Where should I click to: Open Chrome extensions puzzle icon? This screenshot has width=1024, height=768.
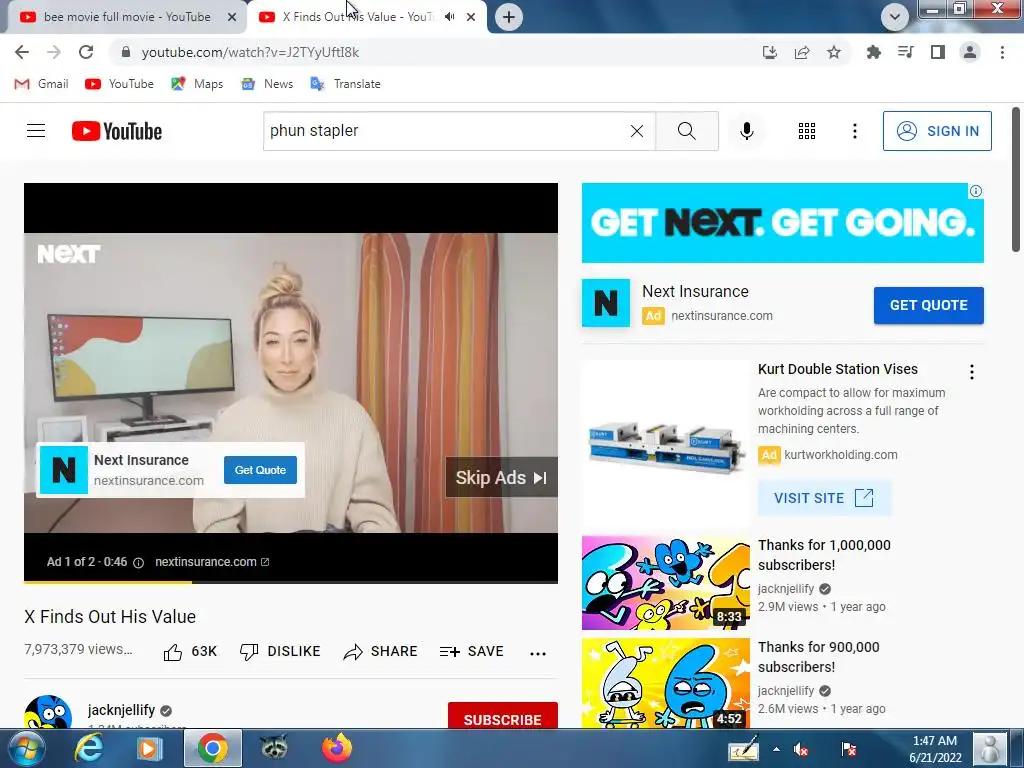873,52
